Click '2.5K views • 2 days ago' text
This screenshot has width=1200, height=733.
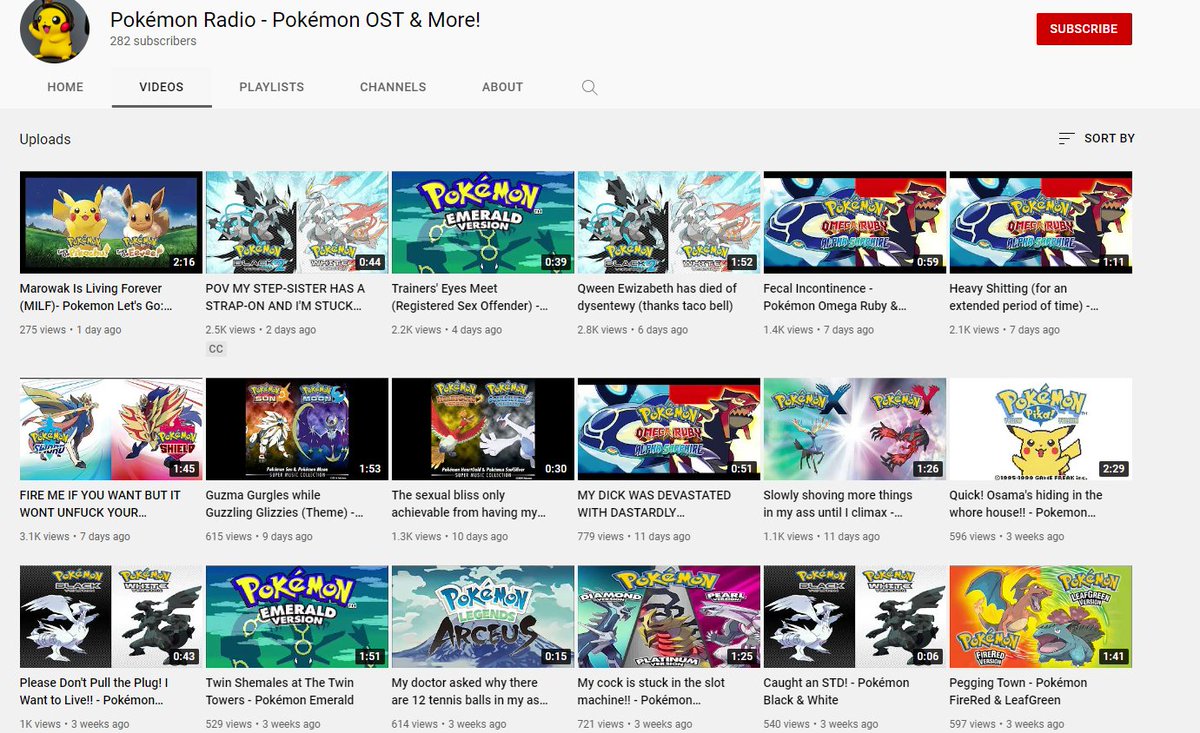point(261,330)
